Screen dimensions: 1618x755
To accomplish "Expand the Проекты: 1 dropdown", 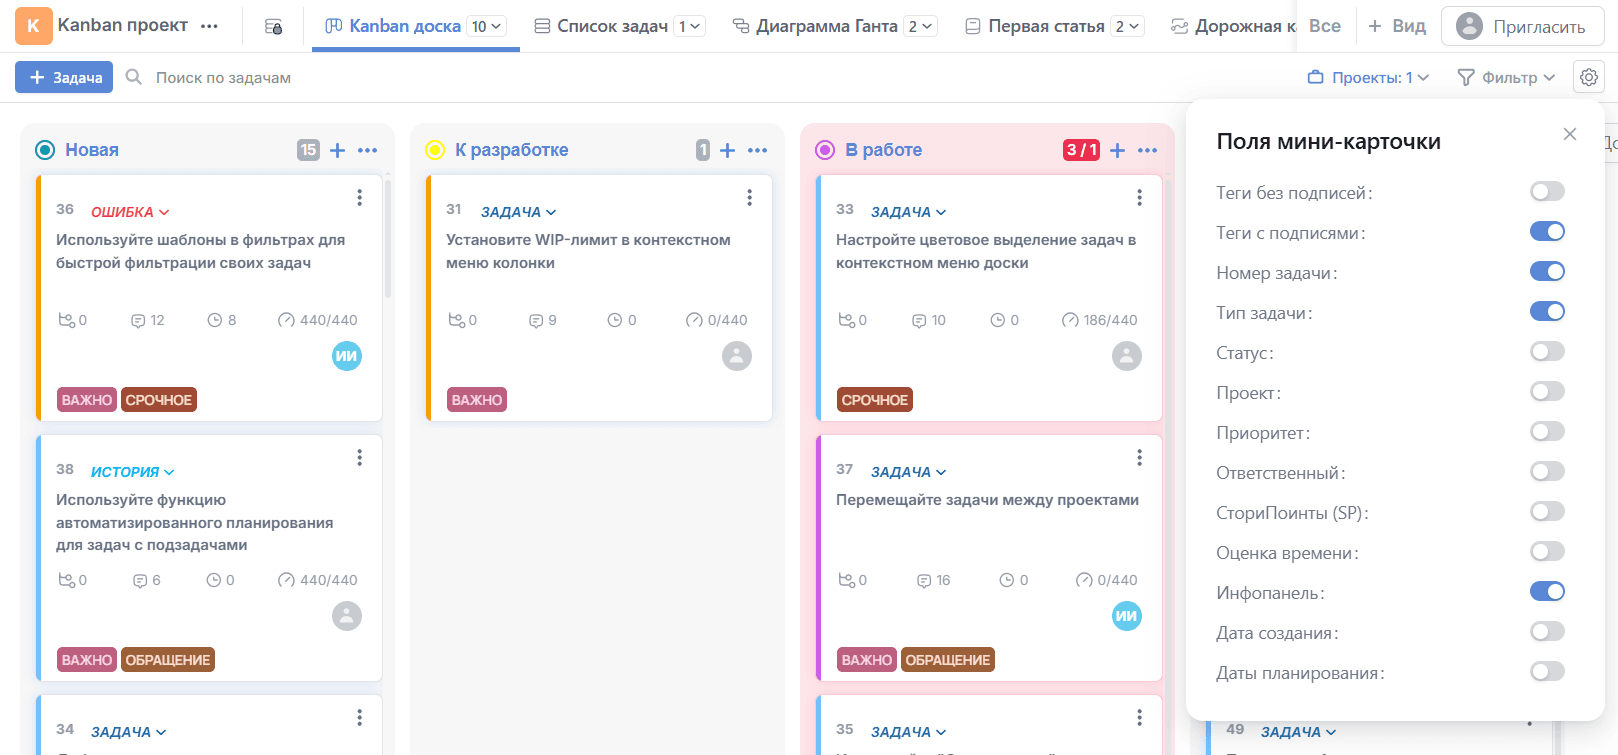I will tap(1368, 77).
